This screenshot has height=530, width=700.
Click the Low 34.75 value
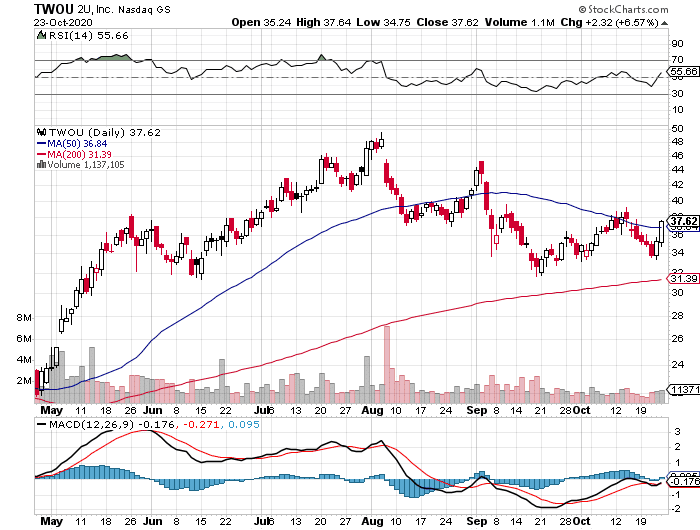pyautogui.click(x=383, y=22)
